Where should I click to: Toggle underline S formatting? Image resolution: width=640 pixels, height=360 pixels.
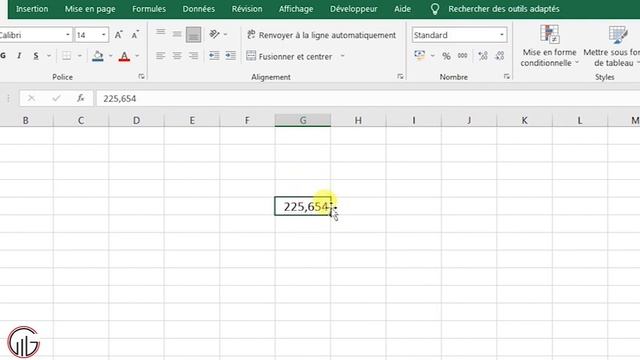click(x=36, y=56)
